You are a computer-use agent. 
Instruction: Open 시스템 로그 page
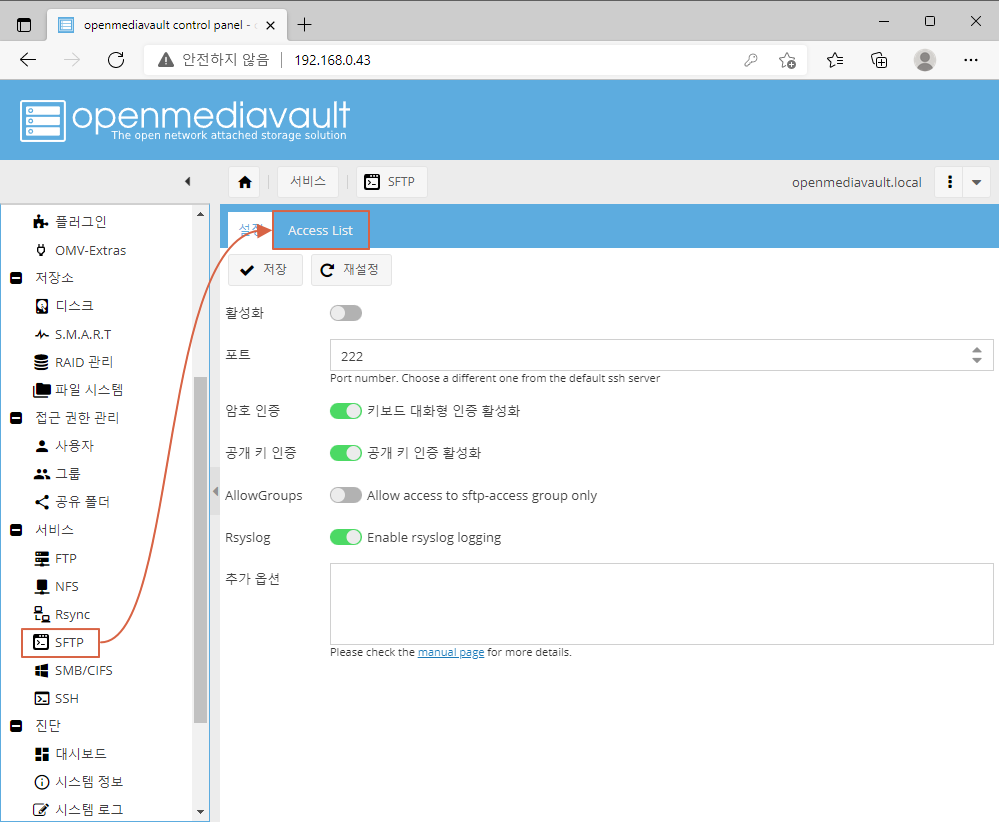click(78, 809)
